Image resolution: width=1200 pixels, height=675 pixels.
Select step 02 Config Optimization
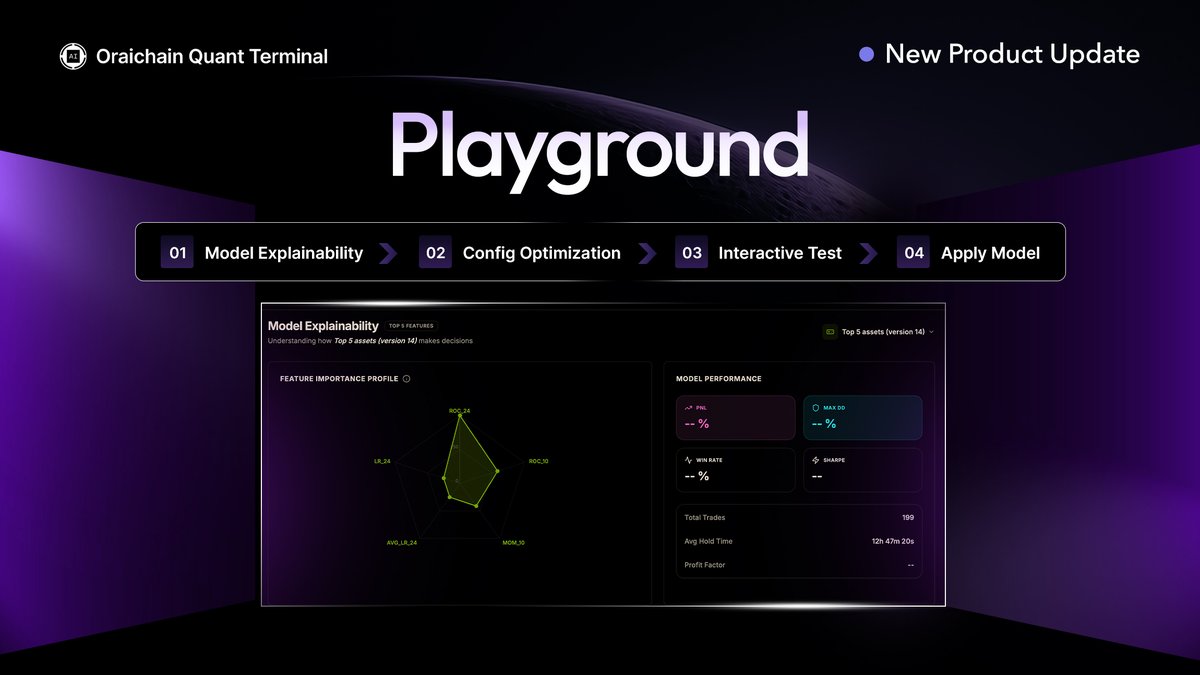pyautogui.click(x=520, y=253)
